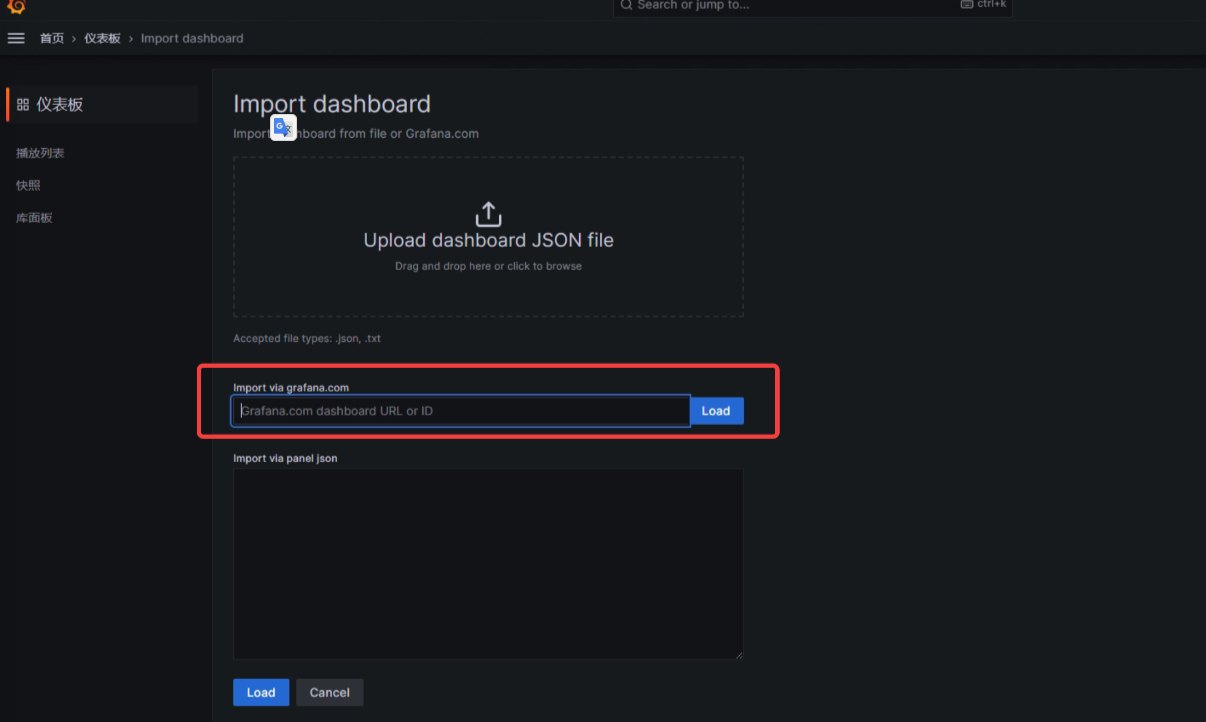Click Upload dashboard JSON file drop zone
The width and height of the screenshot is (1206, 722).
coord(488,237)
